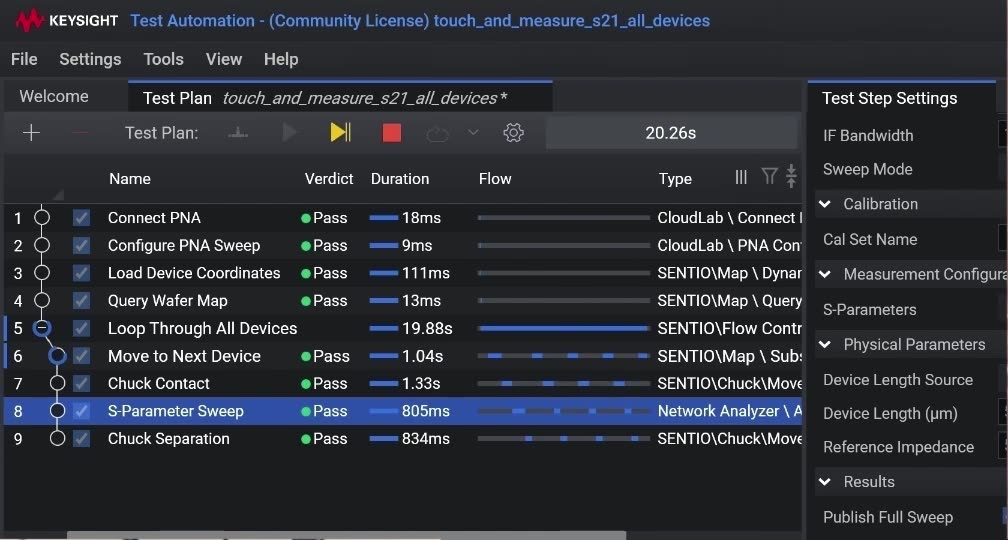Screen dimensions: 1008x540
Task: Collapse the Loop Through All Devices node
Action: 42,328
